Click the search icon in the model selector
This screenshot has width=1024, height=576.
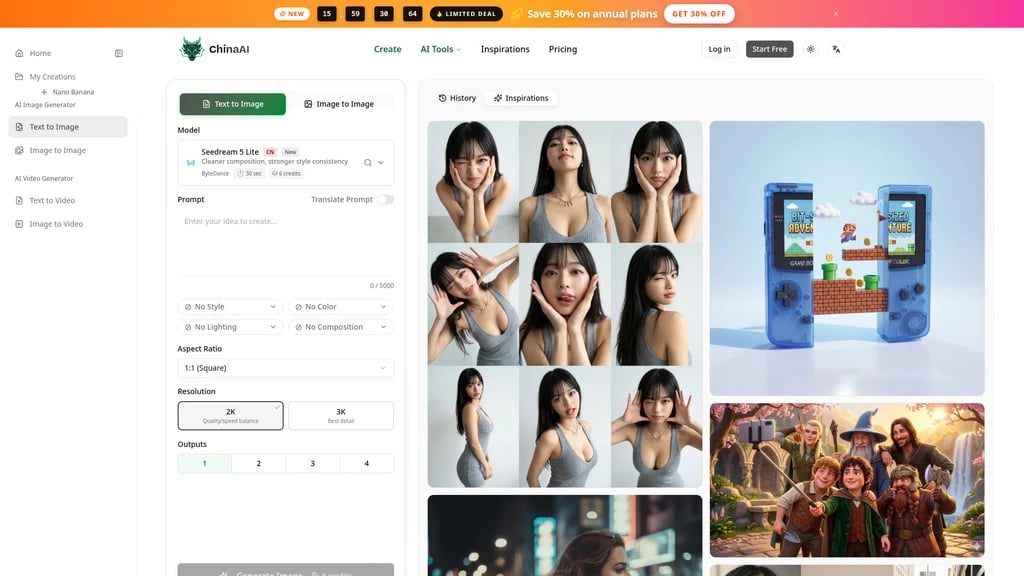point(368,163)
